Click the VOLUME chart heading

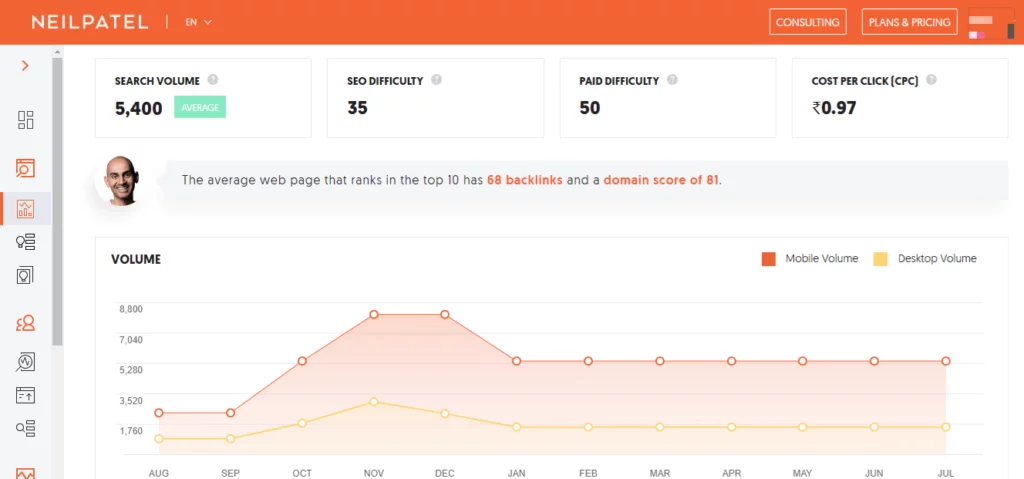pos(136,259)
